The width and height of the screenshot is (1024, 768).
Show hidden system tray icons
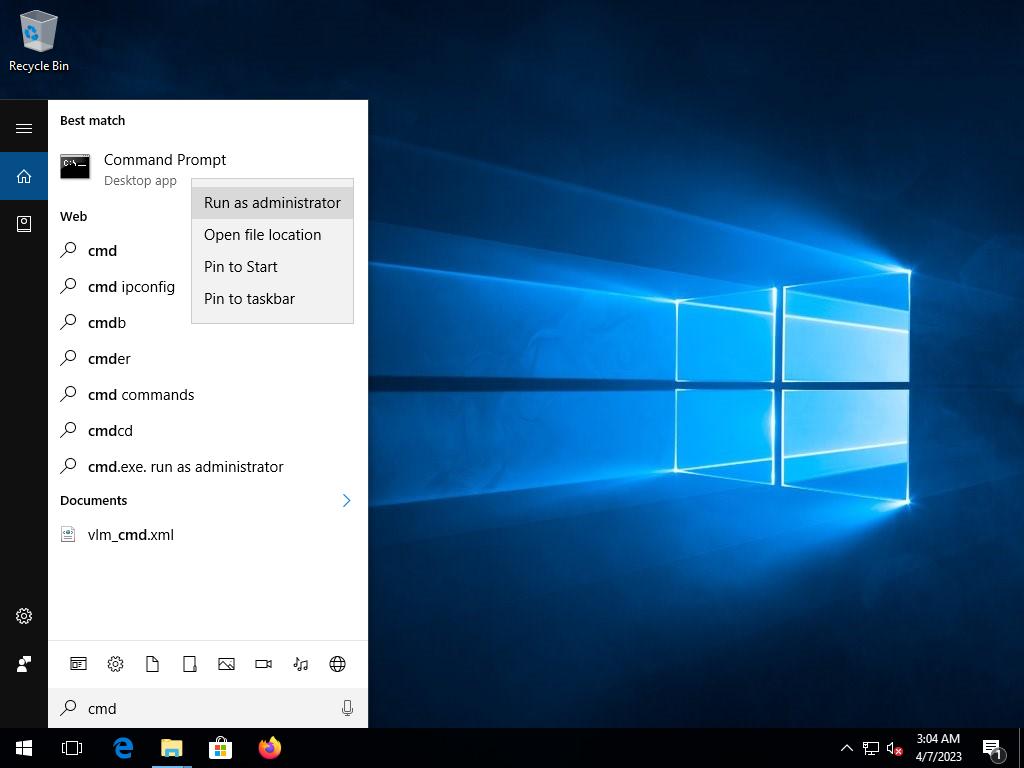[x=846, y=748]
